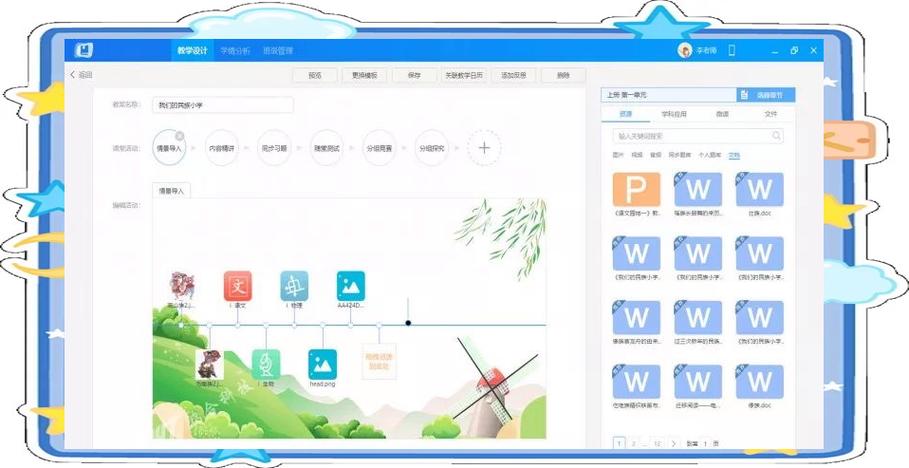Go to resource page 1
Viewport: 909px width, 468px height.
619,444
